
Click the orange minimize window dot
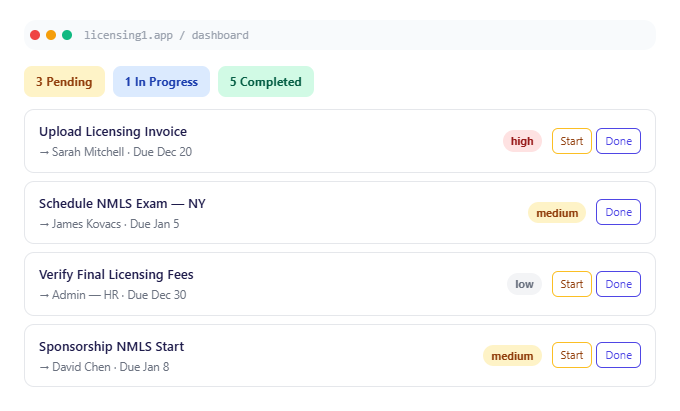[51, 35]
